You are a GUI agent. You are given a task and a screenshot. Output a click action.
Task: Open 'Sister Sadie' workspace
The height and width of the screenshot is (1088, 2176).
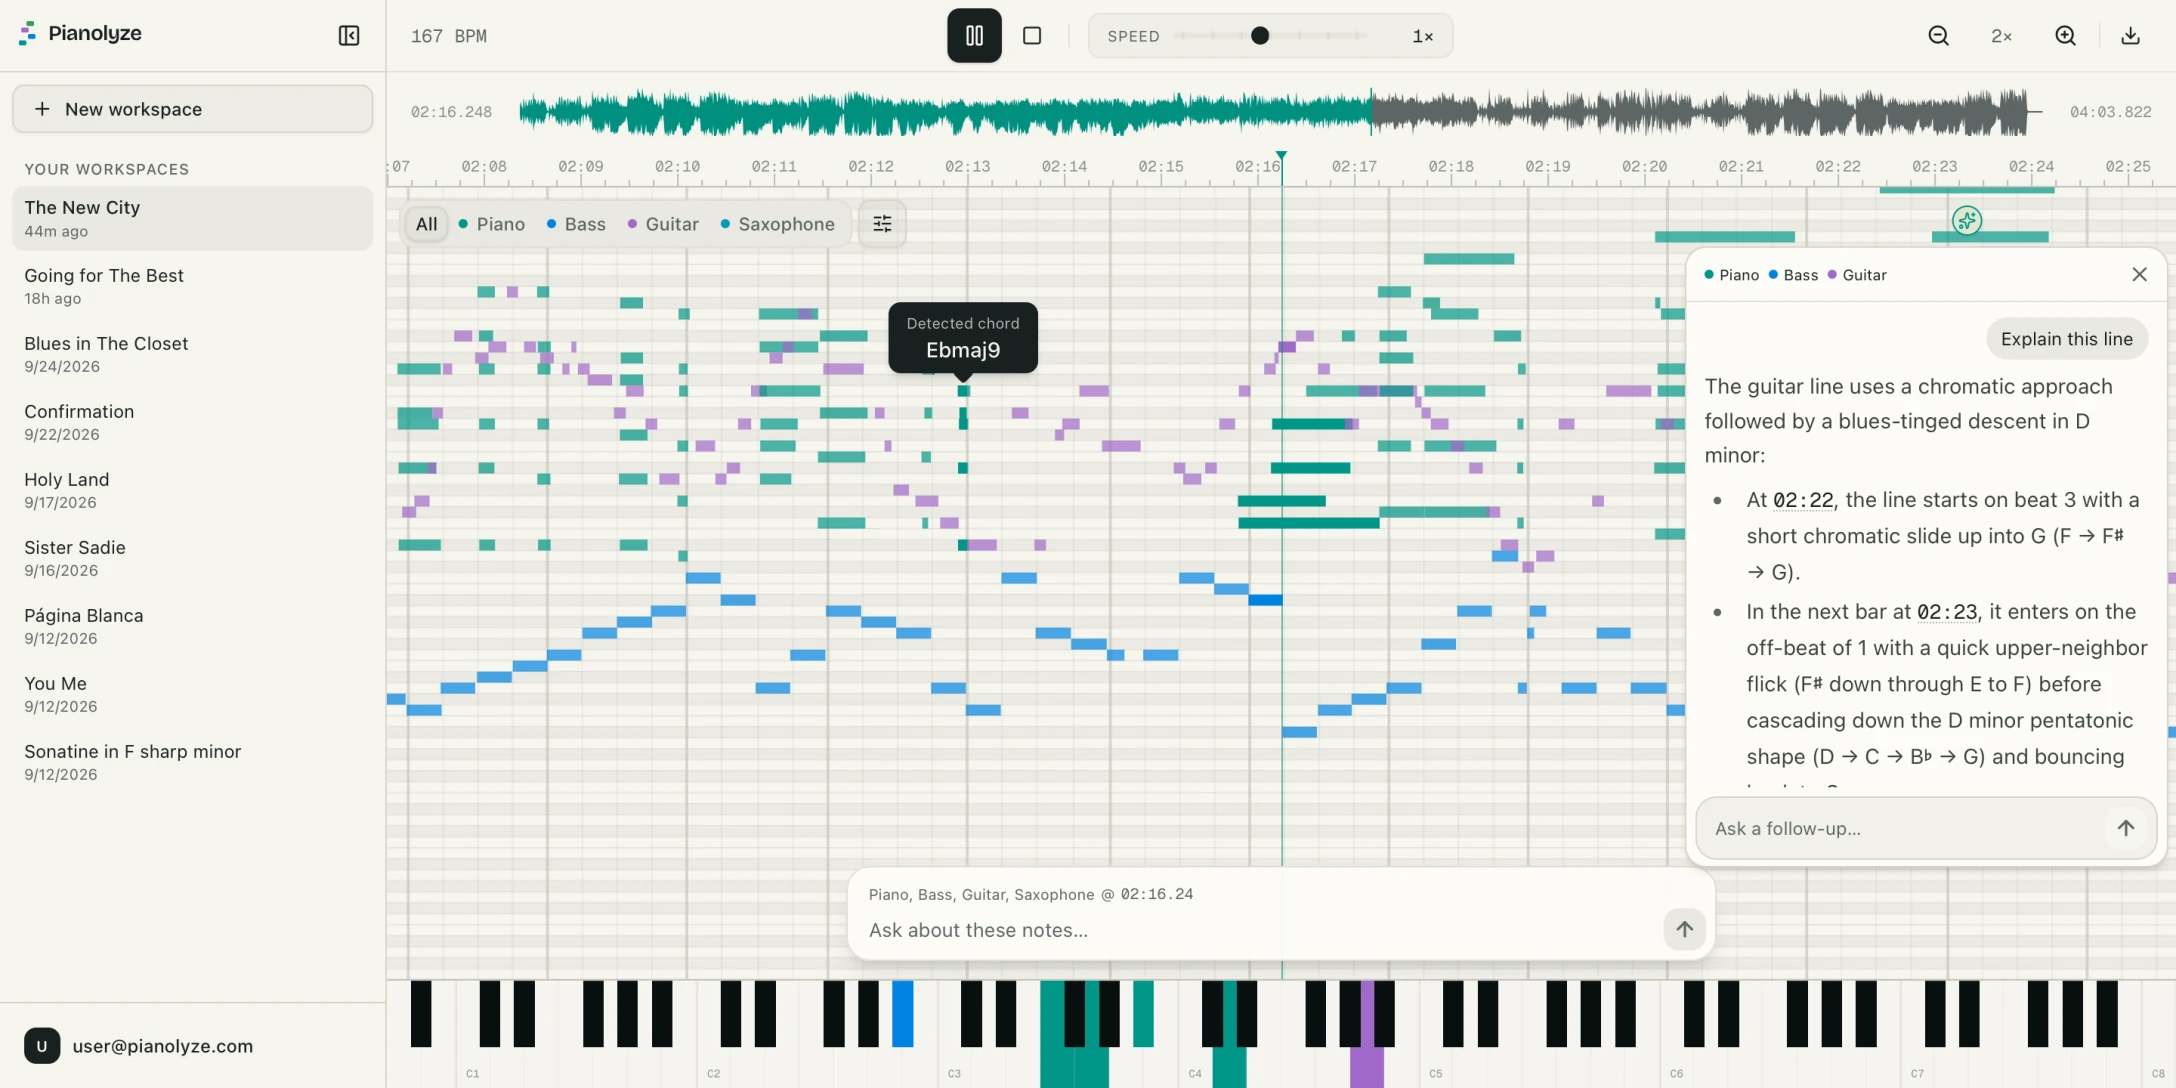(x=192, y=558)
